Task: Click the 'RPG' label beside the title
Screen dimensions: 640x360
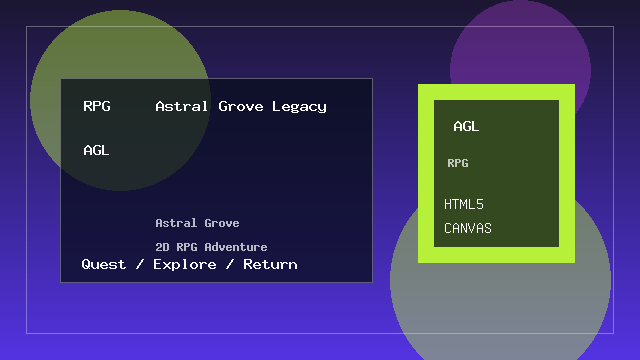Action: [x=97, y=106]
